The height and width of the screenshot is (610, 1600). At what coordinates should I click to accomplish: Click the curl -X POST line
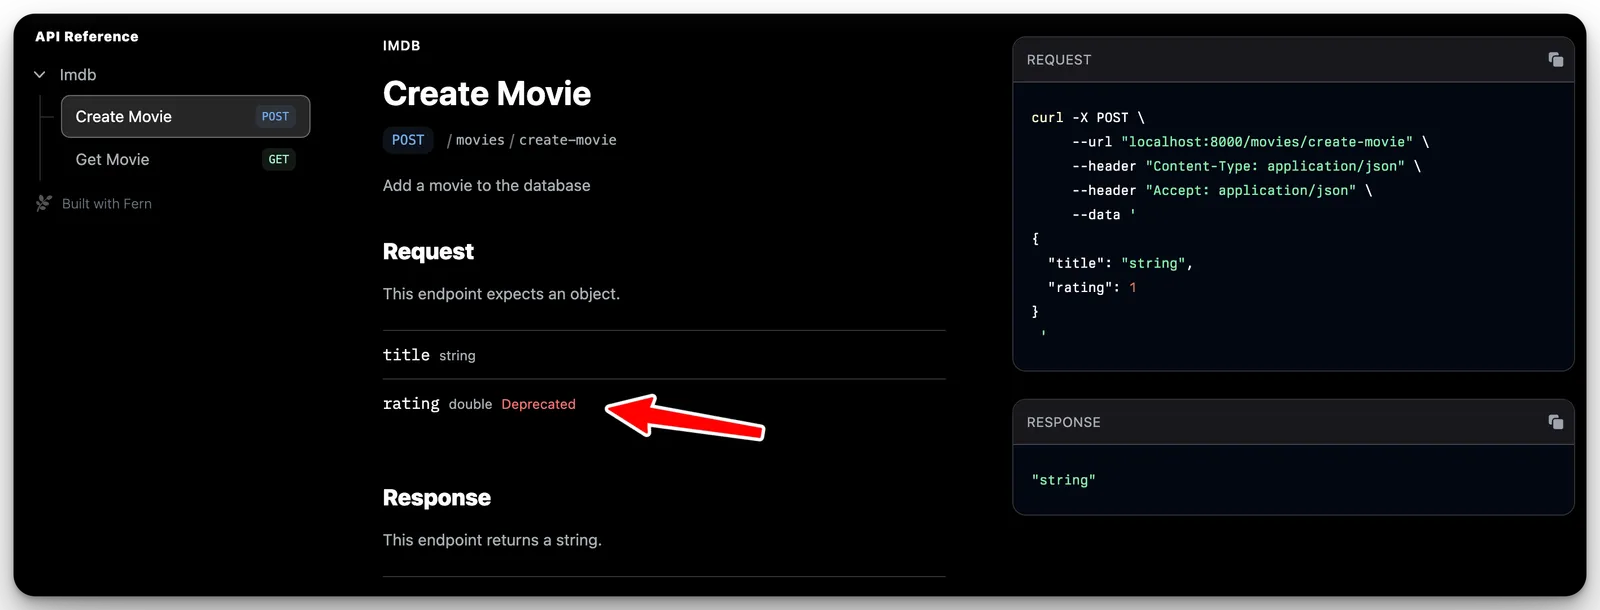pyautogui.click(x=1088, y=118)
